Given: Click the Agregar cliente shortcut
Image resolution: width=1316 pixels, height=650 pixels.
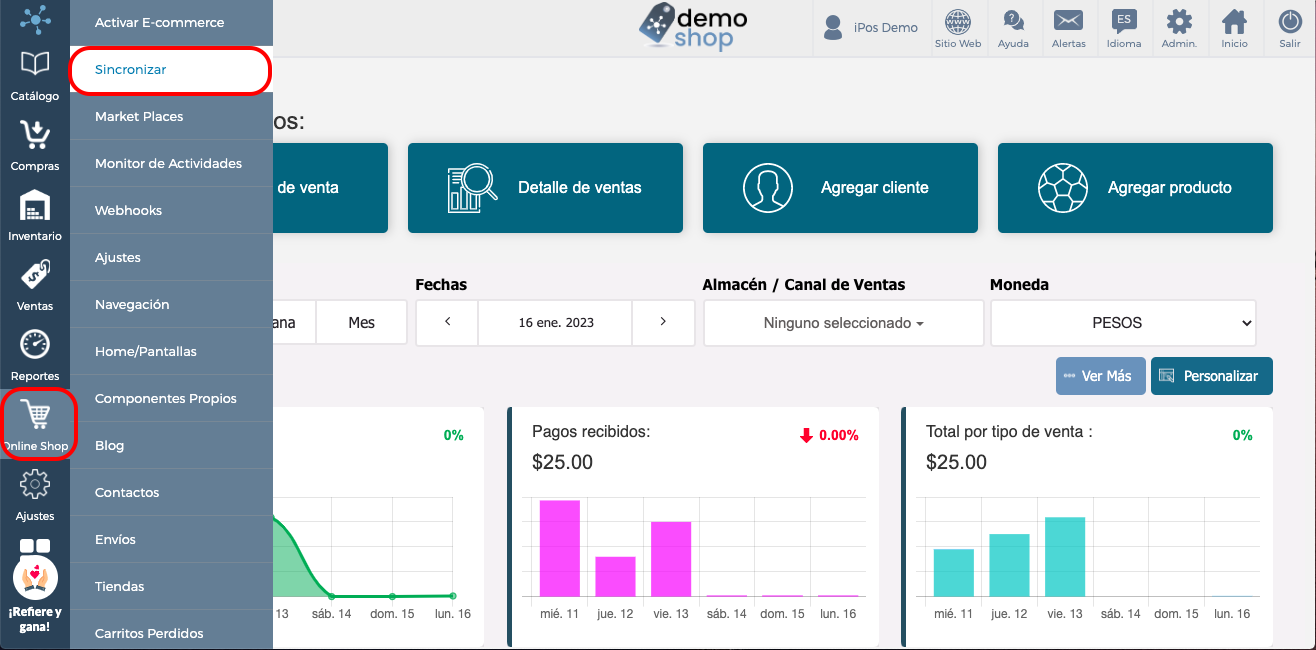Looking at the screenshot, I should point(840,188).
